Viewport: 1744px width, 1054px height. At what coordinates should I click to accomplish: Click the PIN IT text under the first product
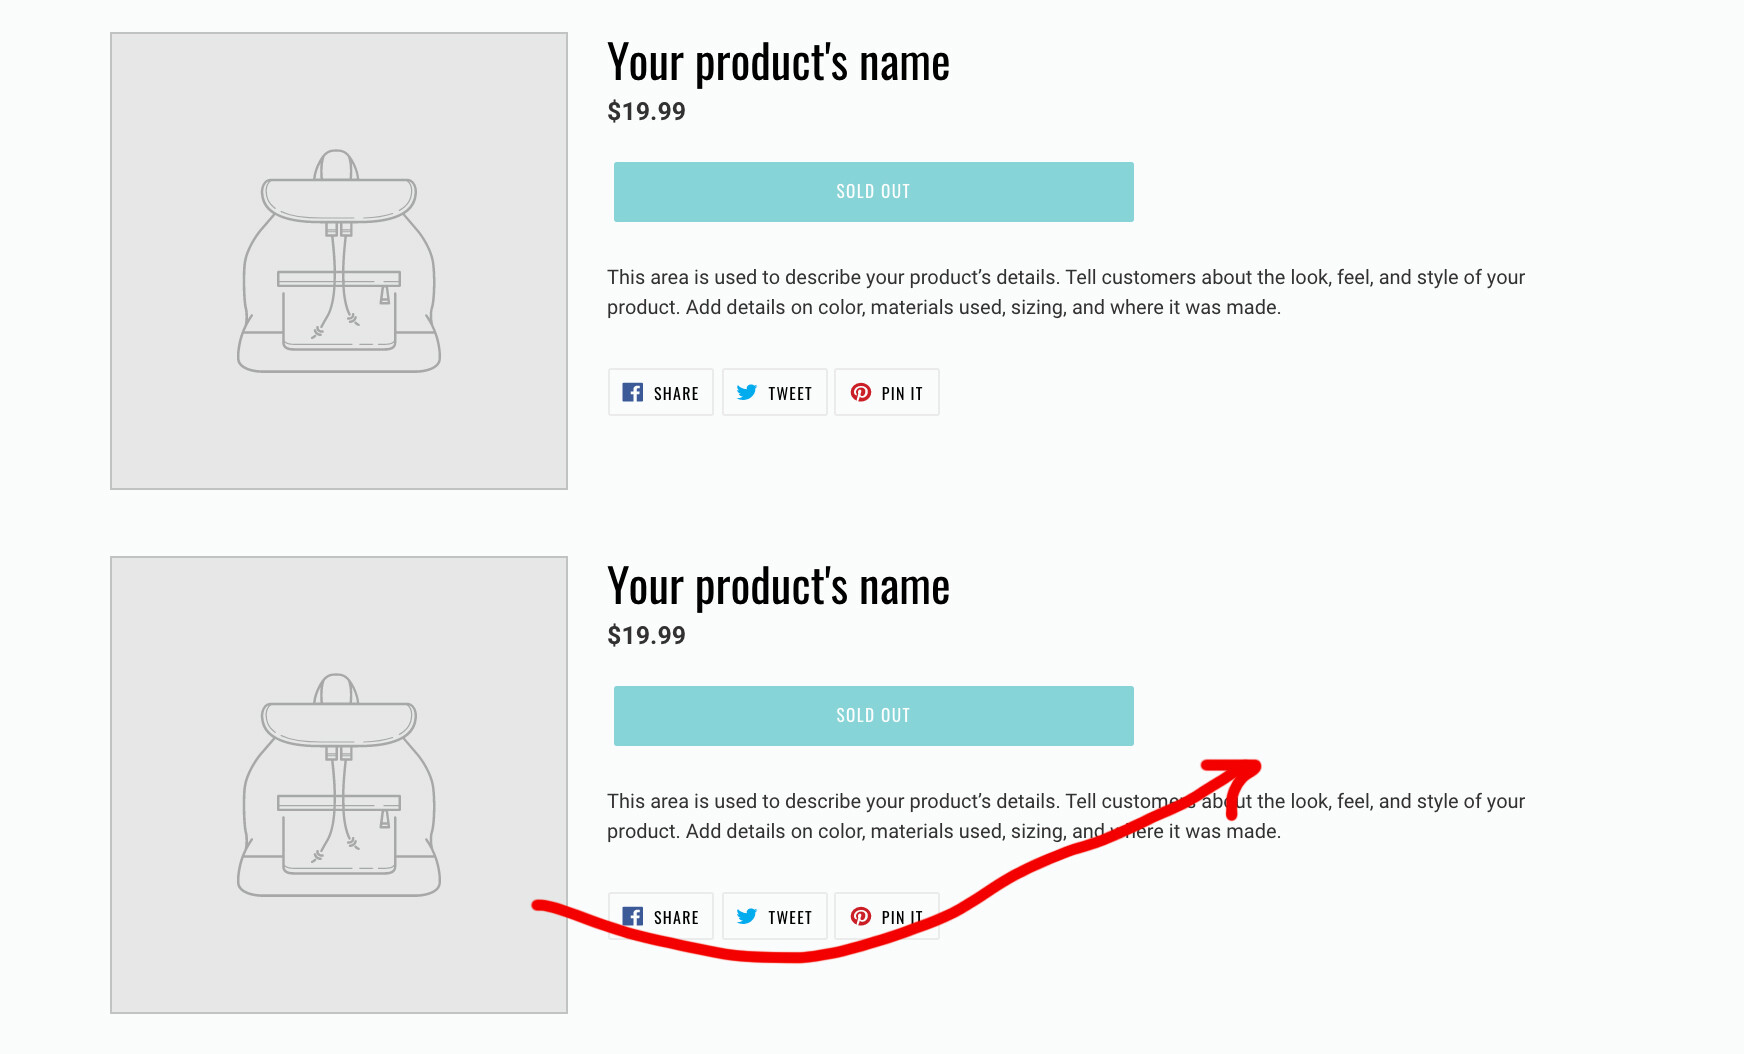click(902, 394)
